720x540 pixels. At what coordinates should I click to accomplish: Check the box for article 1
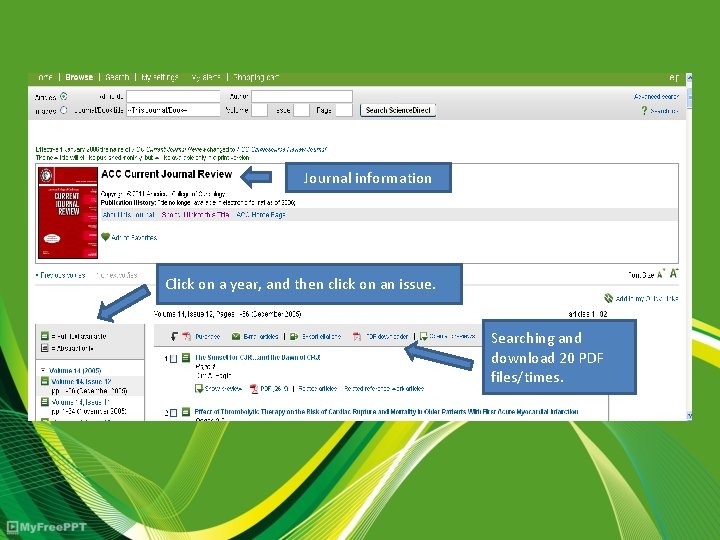(174, 359)
